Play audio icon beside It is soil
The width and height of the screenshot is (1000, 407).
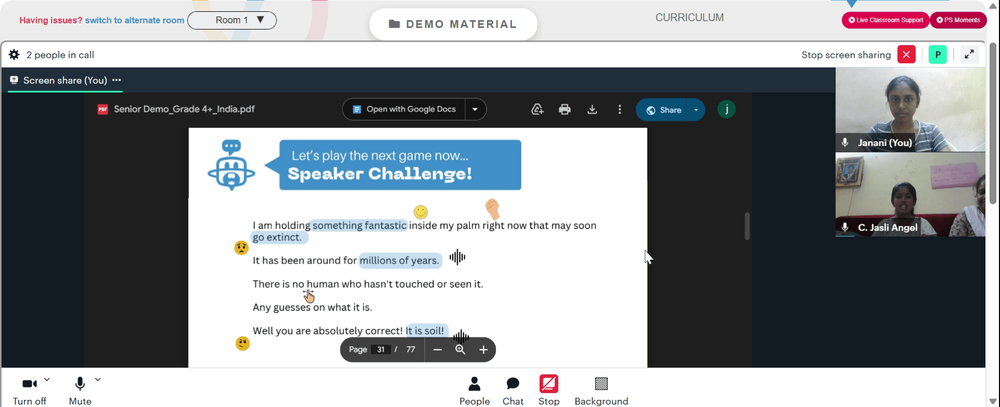point(460,336)
